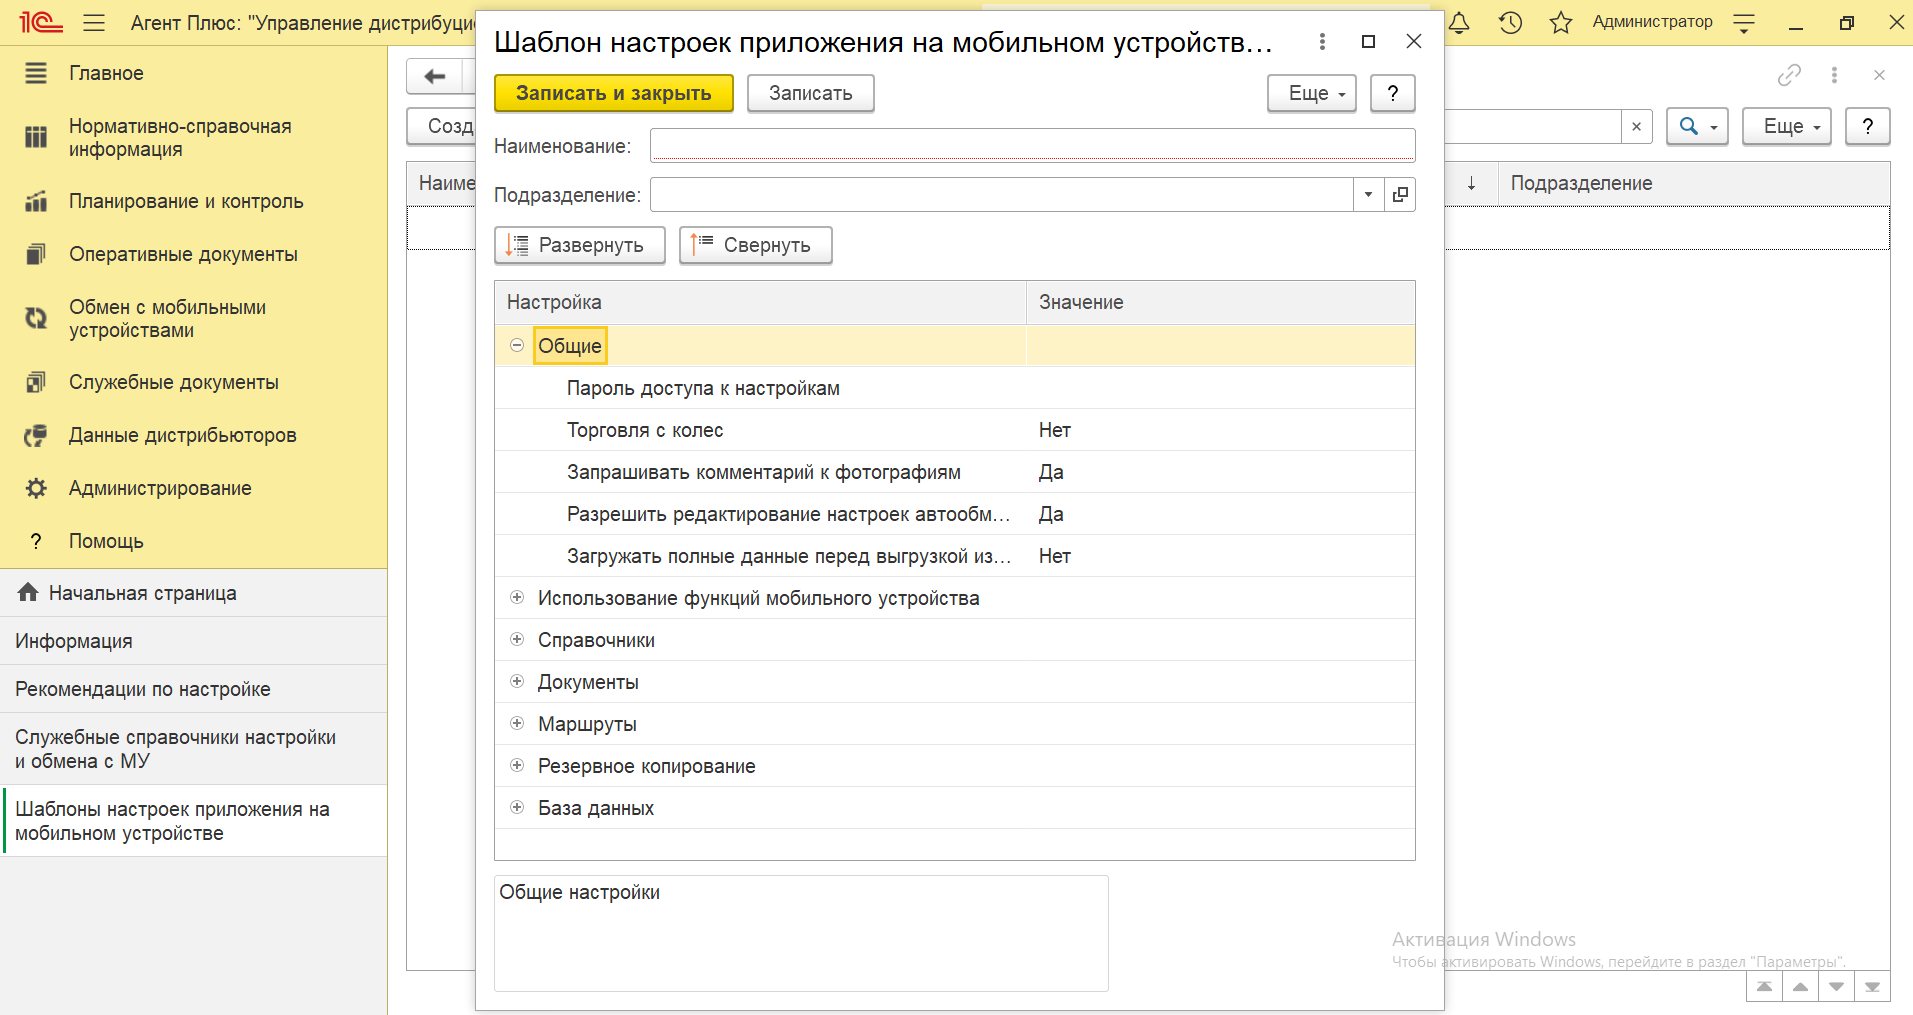
Task: Open the Подразделение dropdown list
Action: click(x=1368, y=195)
